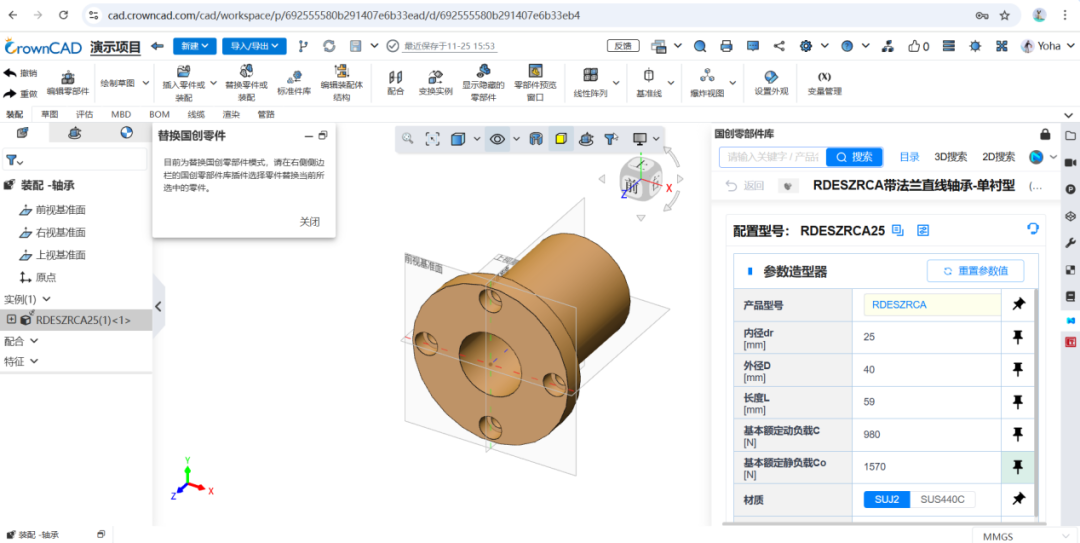The width and height of the screenshot is (1080, 543).
Task: Select SUJ2 material option
Action: click(887, 500)
